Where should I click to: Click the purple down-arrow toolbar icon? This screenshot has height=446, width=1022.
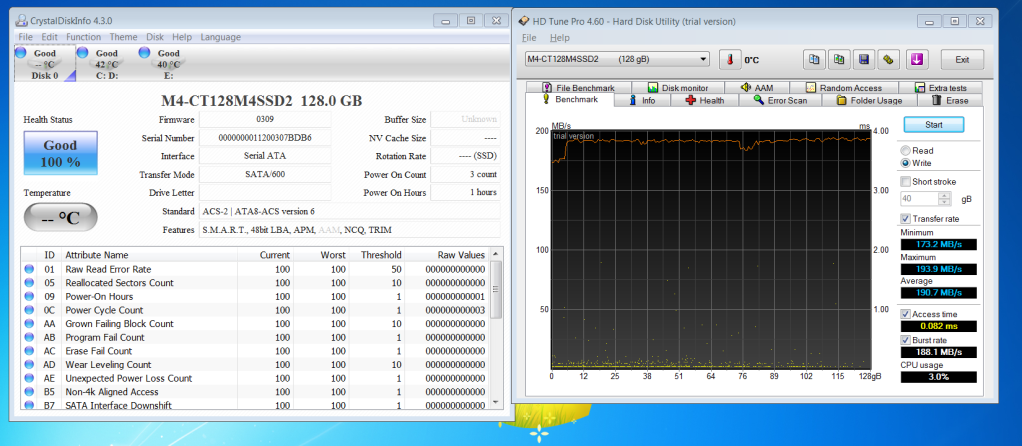point(915,59)
